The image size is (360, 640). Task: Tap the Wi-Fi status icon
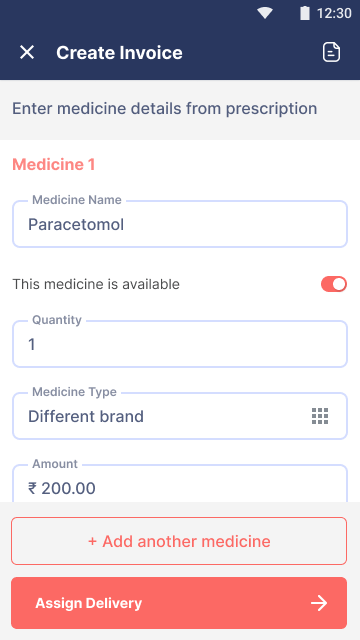pos(264,13)
